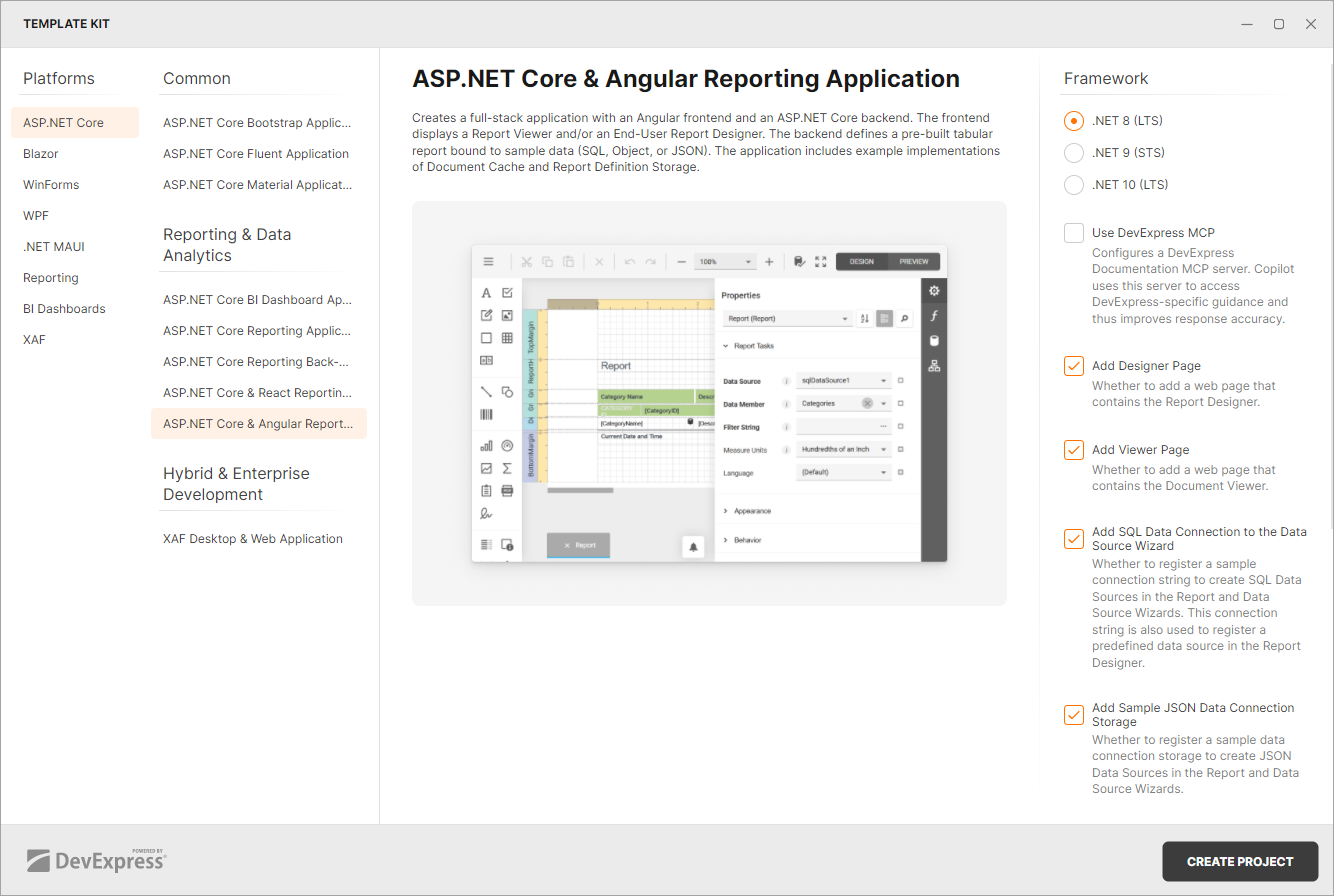Enable the Use DevExpress MCP checkbox

(x=1073, y=232)
